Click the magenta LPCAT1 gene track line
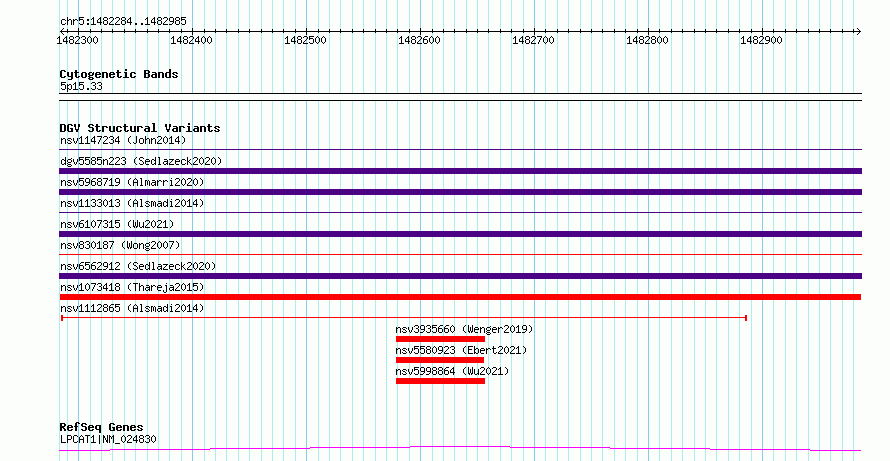Image resolution: width=890 pixels, height=461 pixels. [x=460, y=449]
